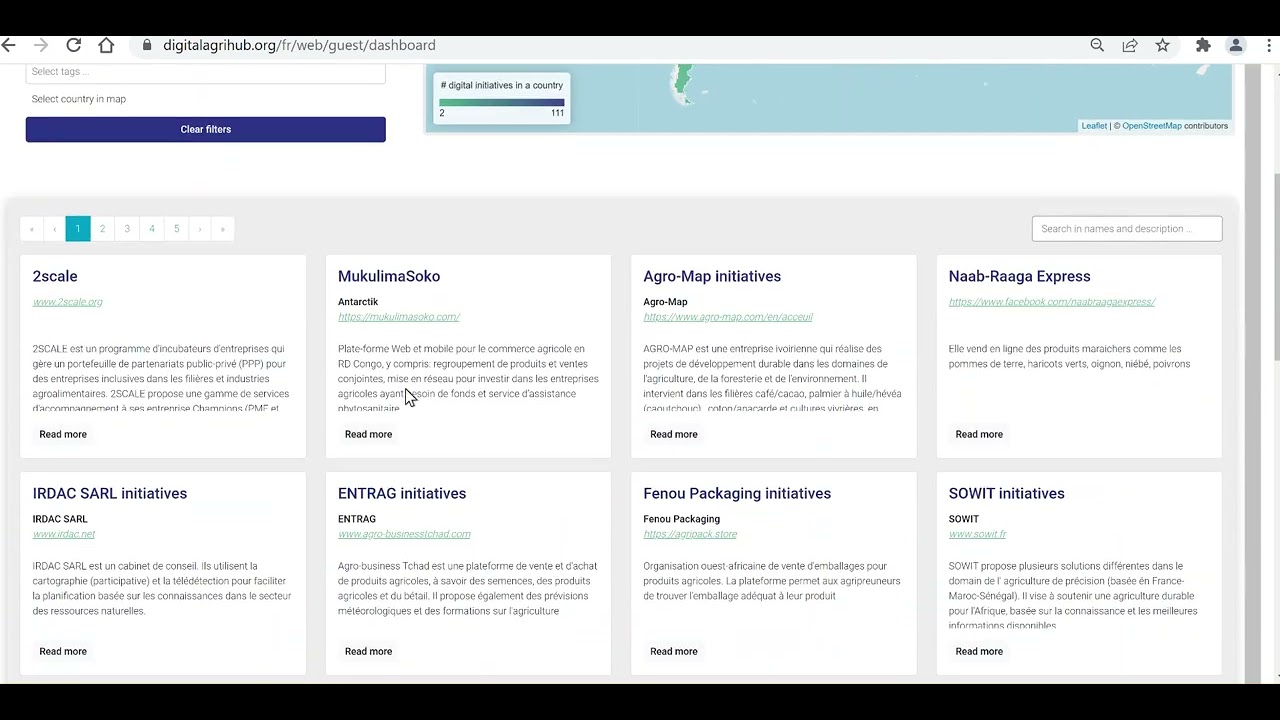1280x720 pixels.
Task: Click the browser back arrow
Action: pos(9,45)
